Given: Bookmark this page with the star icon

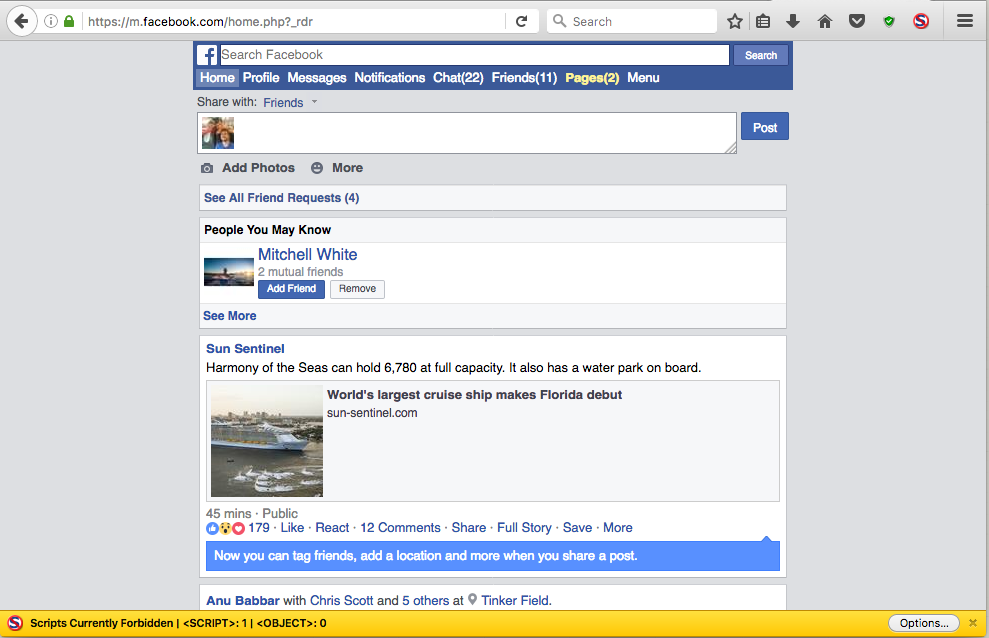Looking at the screenshot, I should [734, 21].
